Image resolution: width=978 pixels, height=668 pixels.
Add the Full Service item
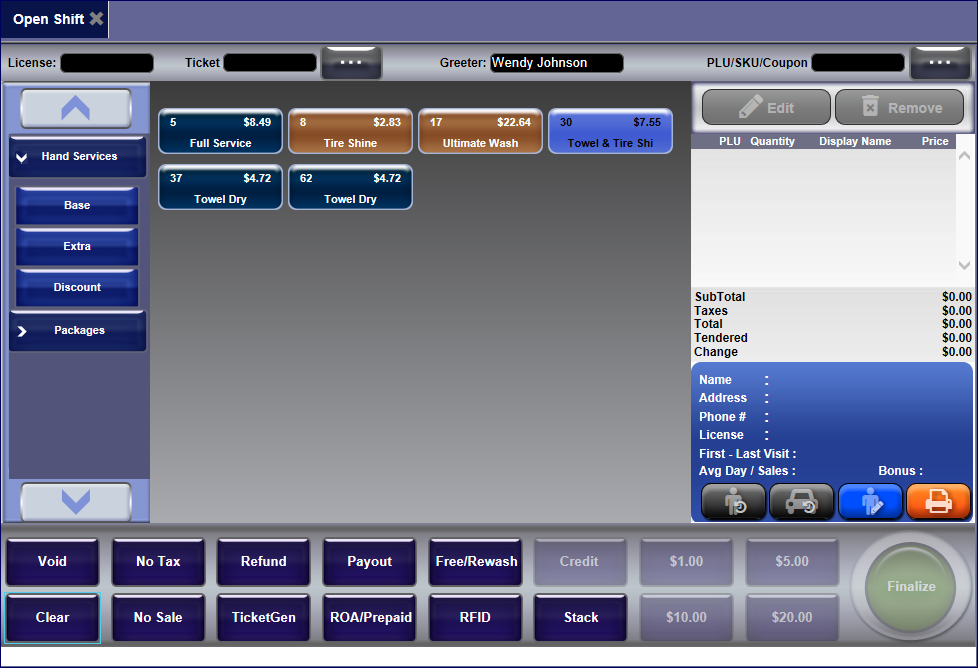coord(220,132)
